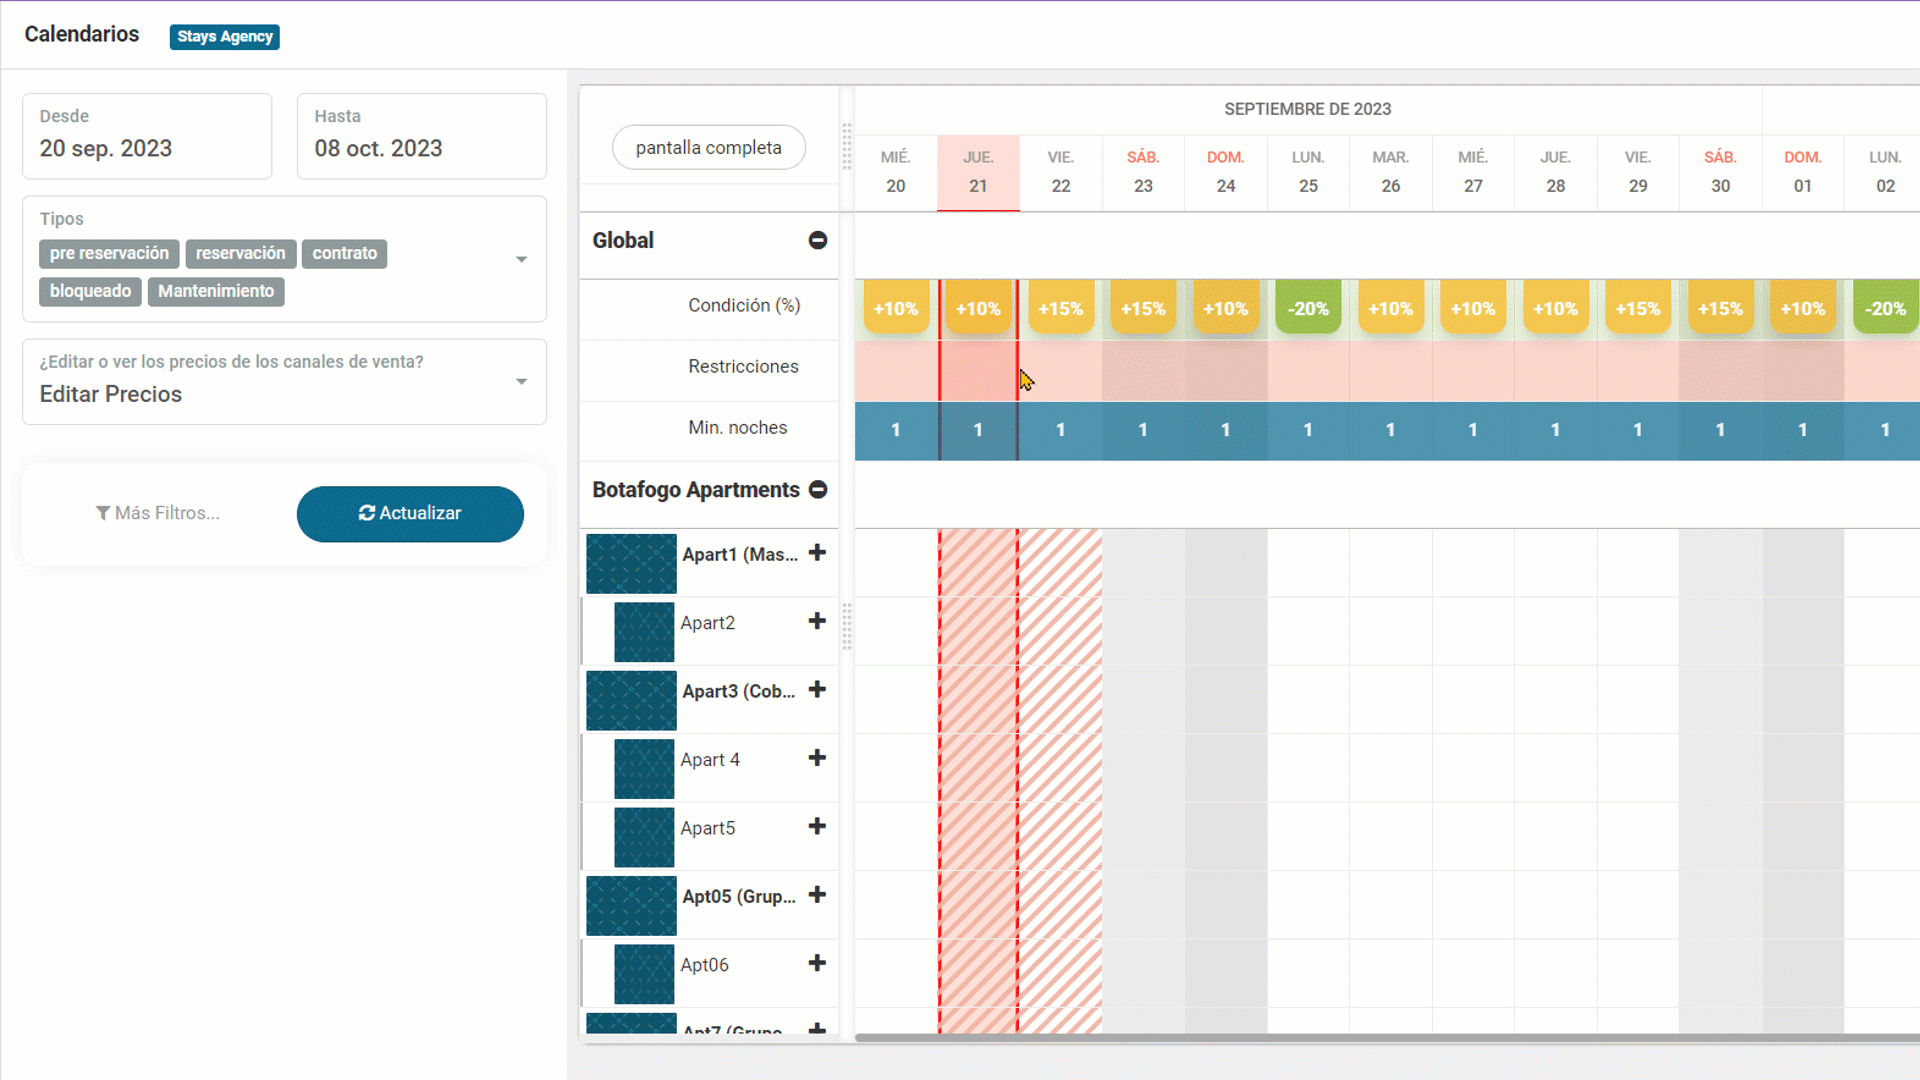Viewport: 1920px width, 1080px height.
Task: Click the Actualizar button
Action: click(410, 513)
